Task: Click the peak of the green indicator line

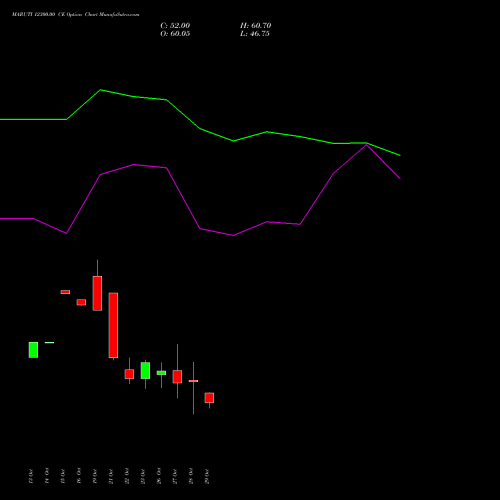Action: pyautogui.click(x=101, y=90)
